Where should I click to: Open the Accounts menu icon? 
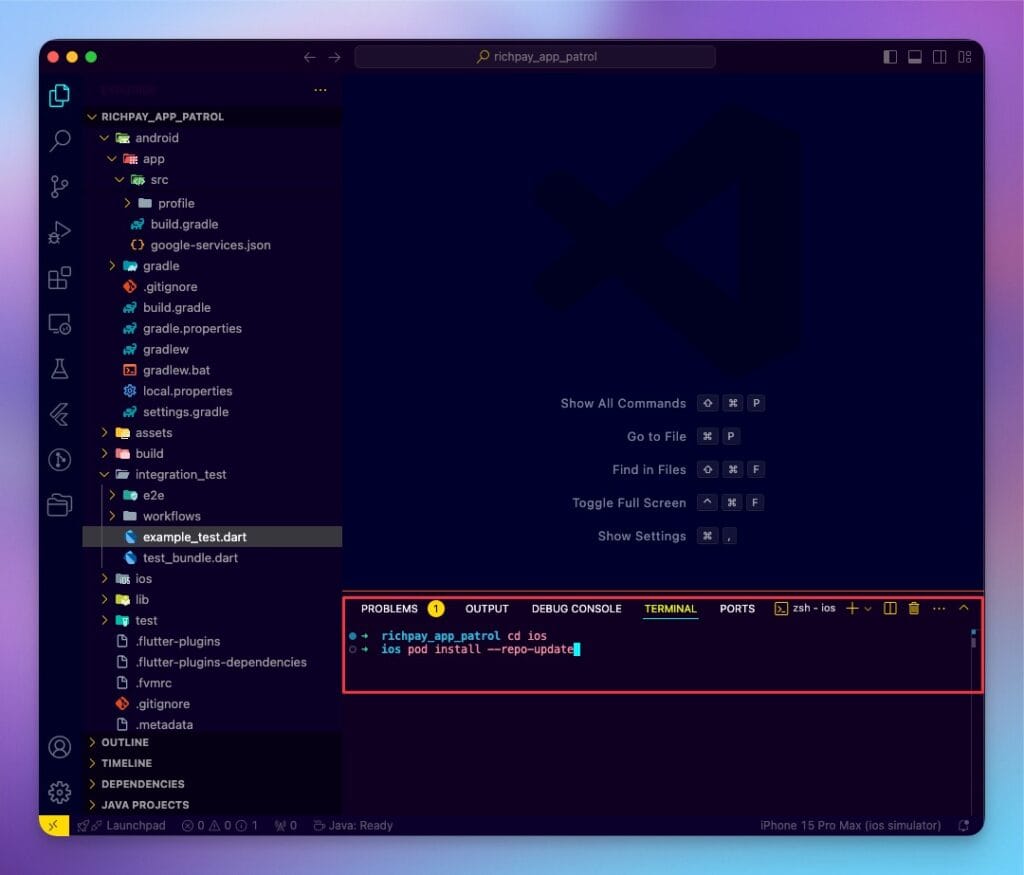59,747
